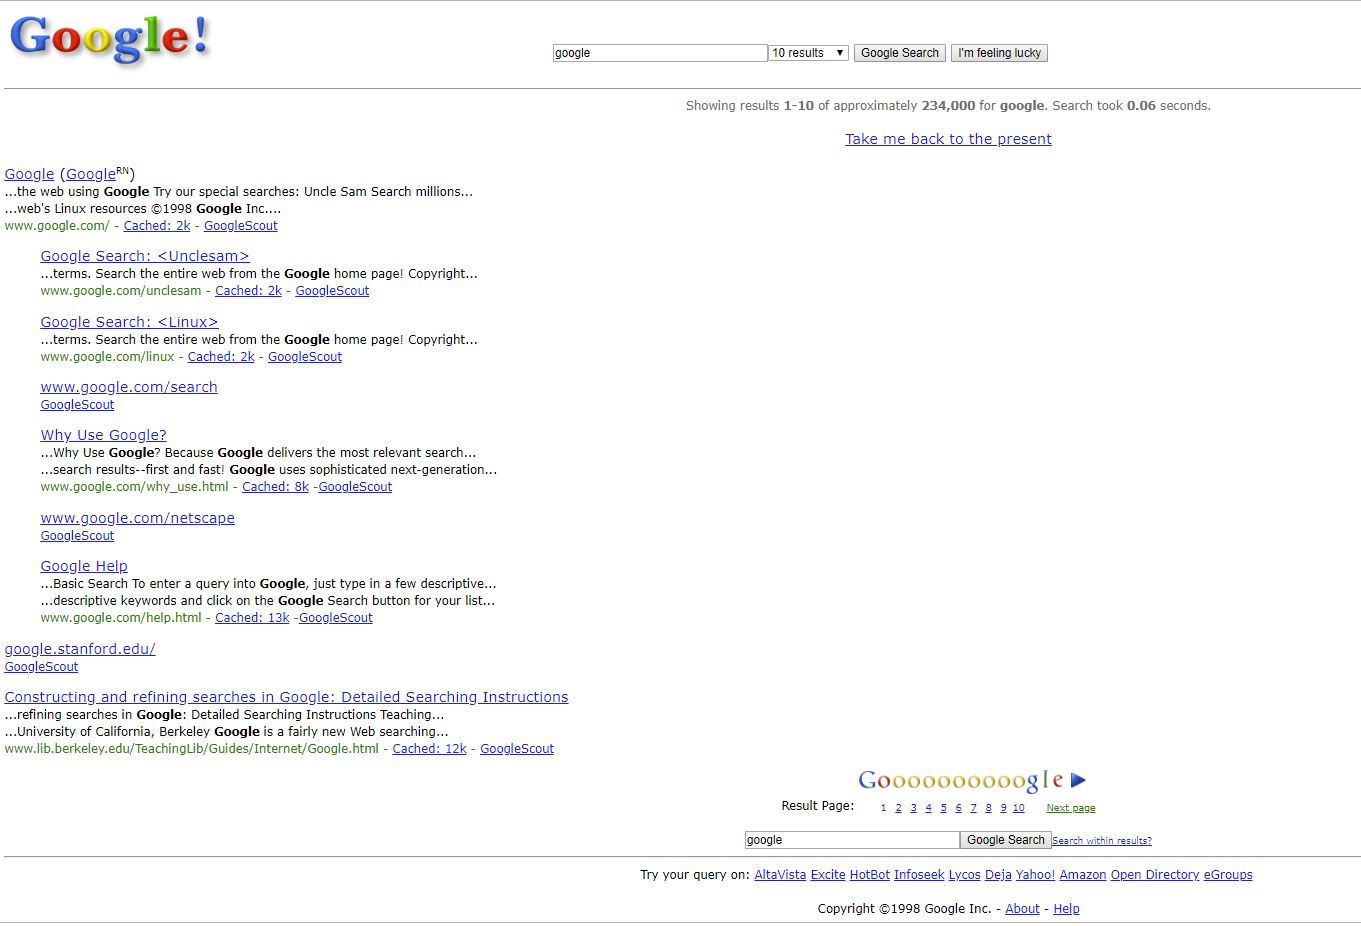The image size is (1361, 926).
Task: Click the blue next-page arrow icon
Action: tap(1078, 780)
